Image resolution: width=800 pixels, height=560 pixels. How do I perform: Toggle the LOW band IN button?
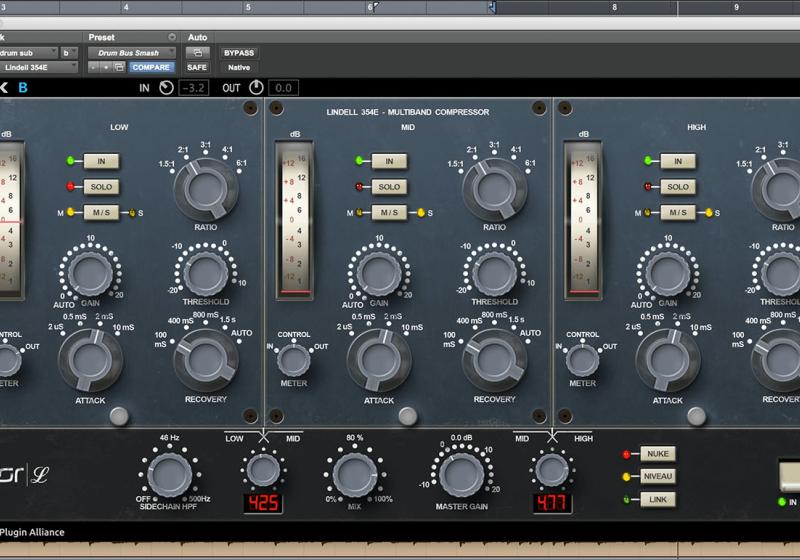coord(101,161)
